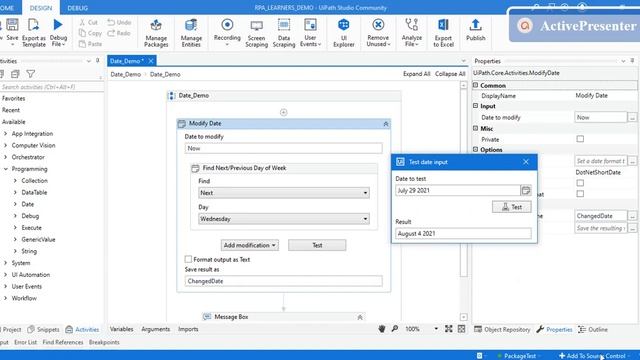
Task: Click Remove Unused
Action: pos(378,32)
